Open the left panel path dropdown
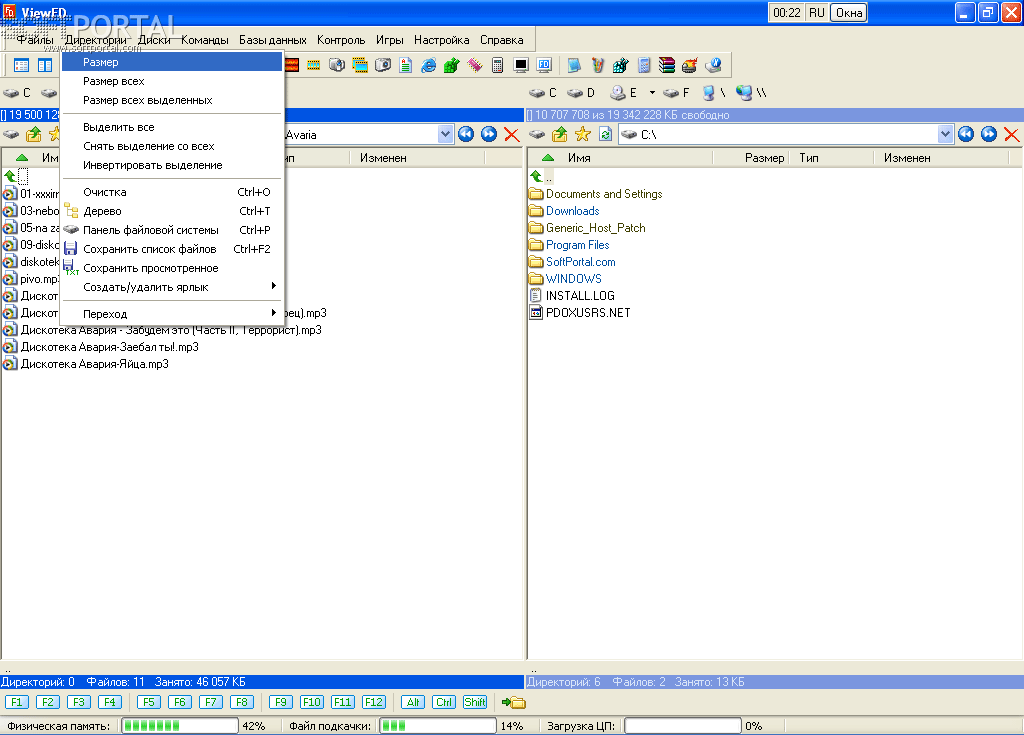 tap(445, 135)
